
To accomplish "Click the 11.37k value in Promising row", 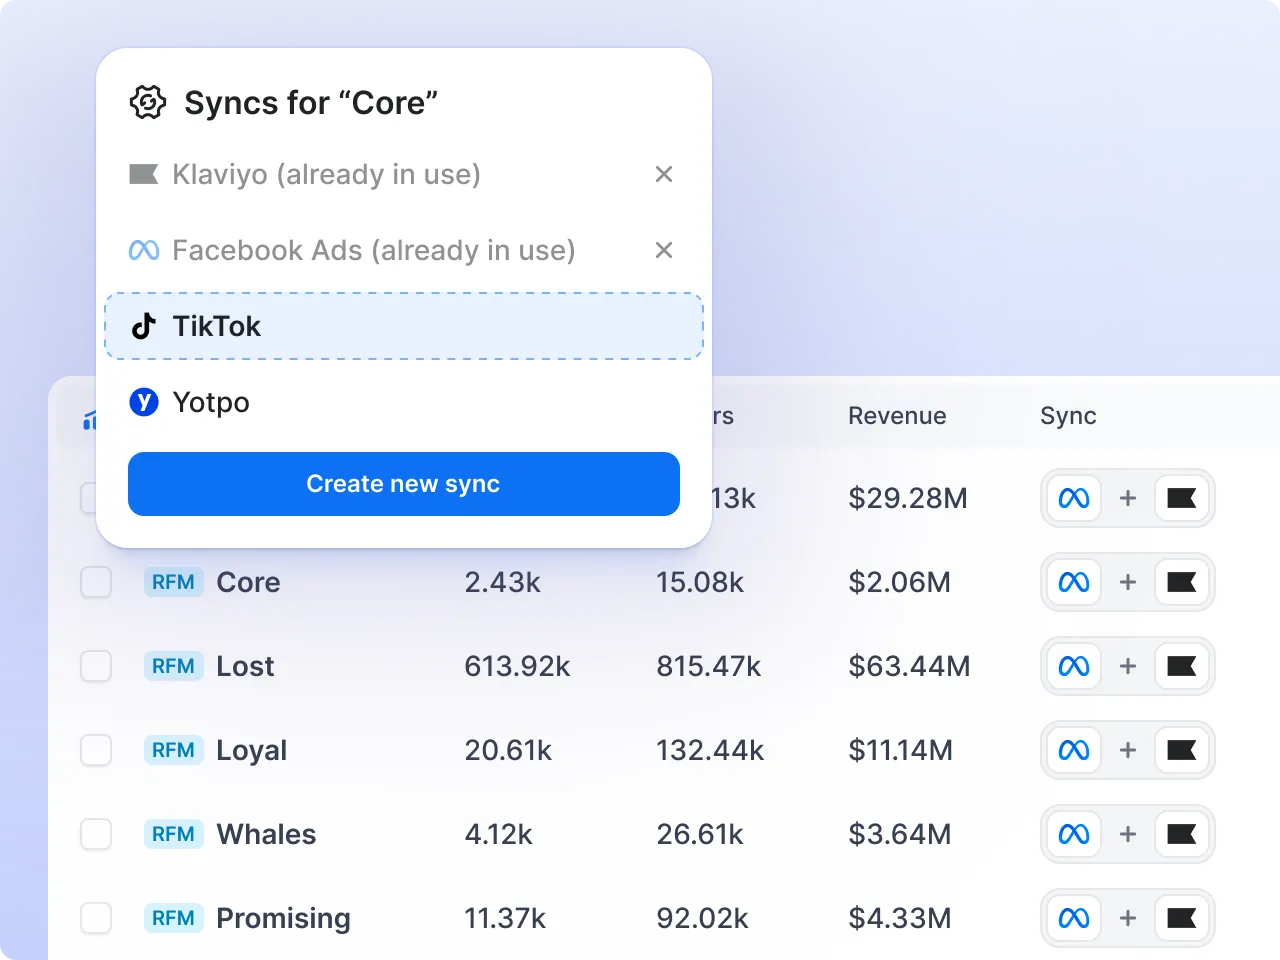I will tap(505, 918).
